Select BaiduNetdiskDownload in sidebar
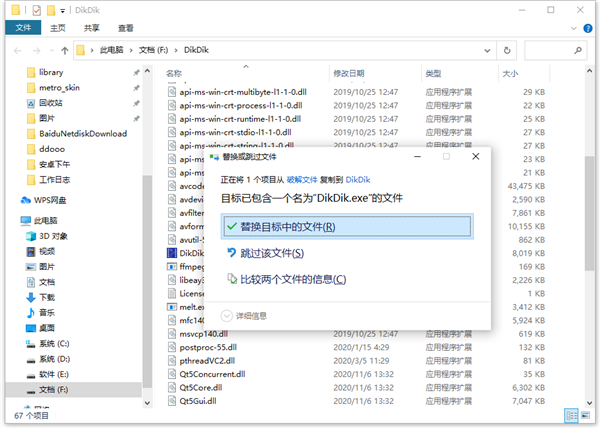 coord(83,133)
